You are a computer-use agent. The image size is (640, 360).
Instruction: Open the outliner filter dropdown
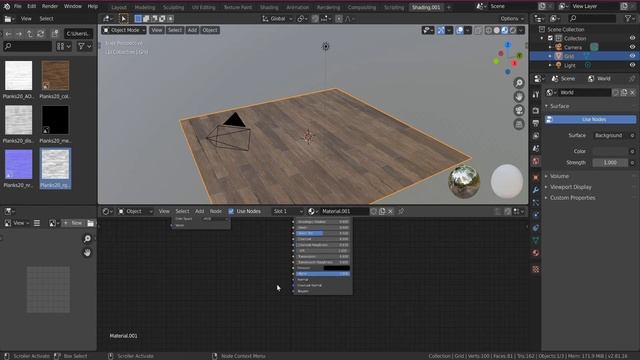pos(630,18)
